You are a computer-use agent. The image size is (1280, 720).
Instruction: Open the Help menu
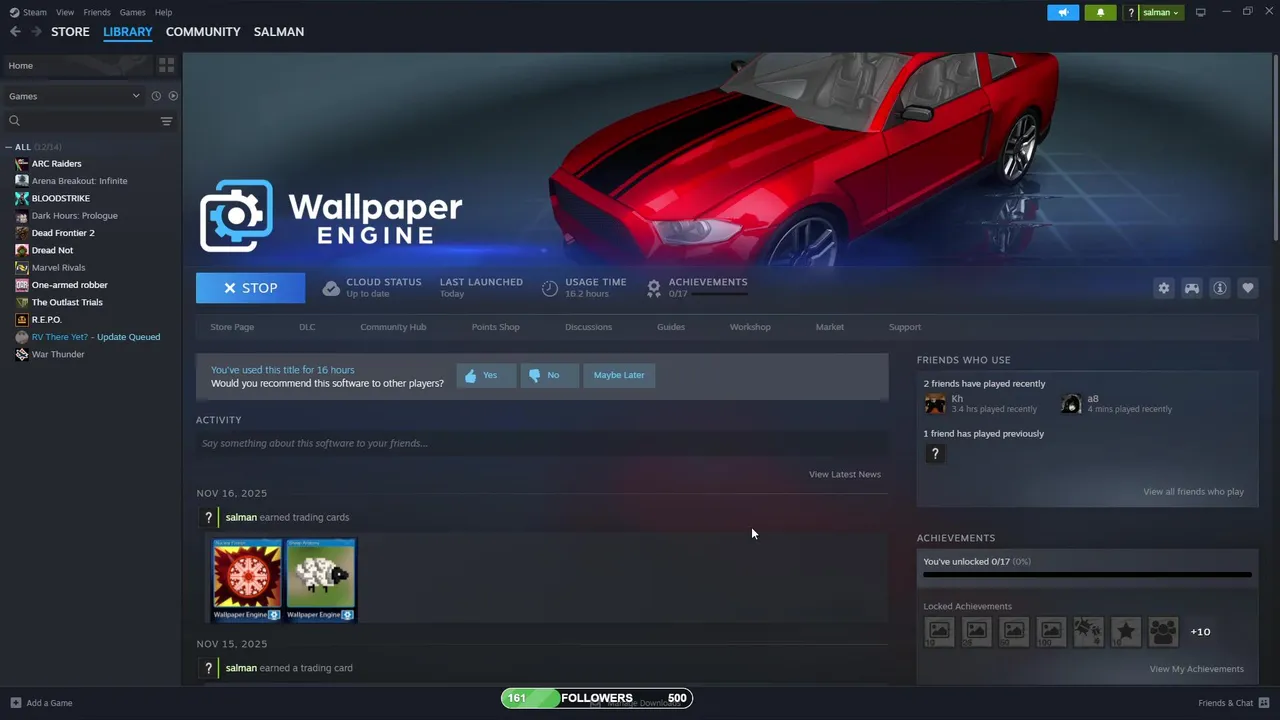(x=163, y=12)
